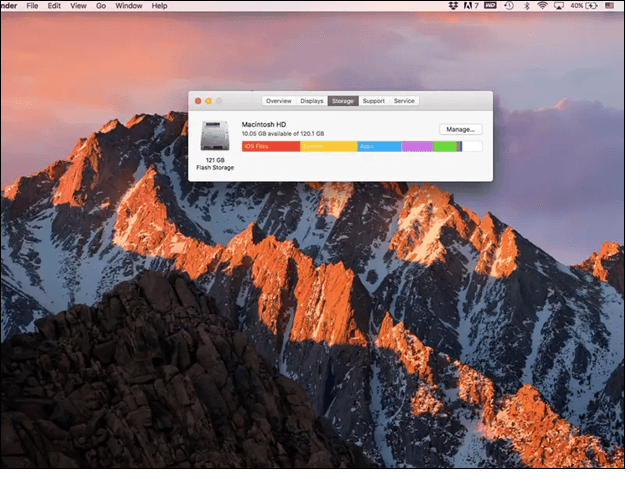Open the Wi-Fi status menu
The height and width of the screenshot is (492, 644).
tap(543, 6)
